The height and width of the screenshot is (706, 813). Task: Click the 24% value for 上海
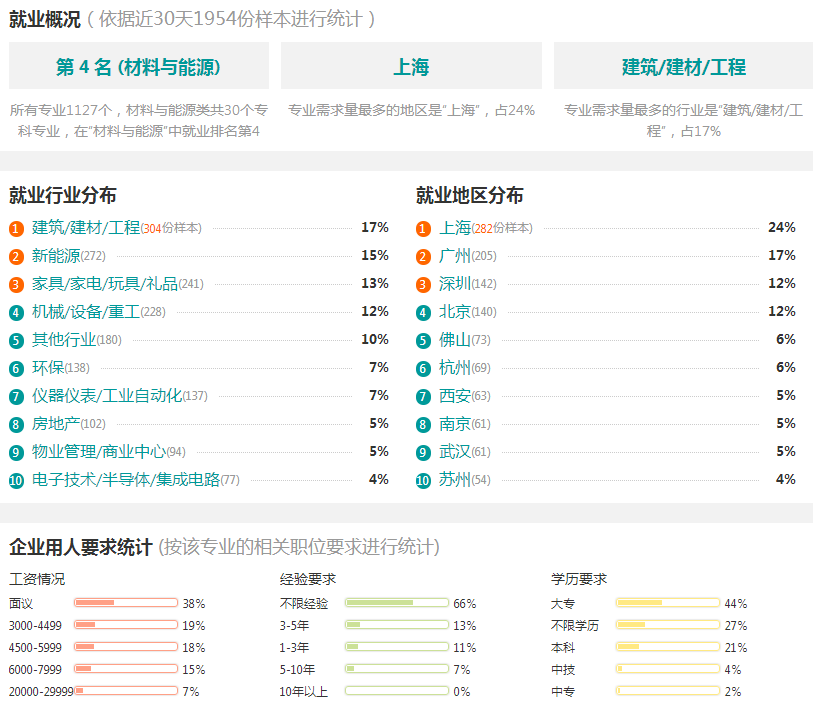782,227
